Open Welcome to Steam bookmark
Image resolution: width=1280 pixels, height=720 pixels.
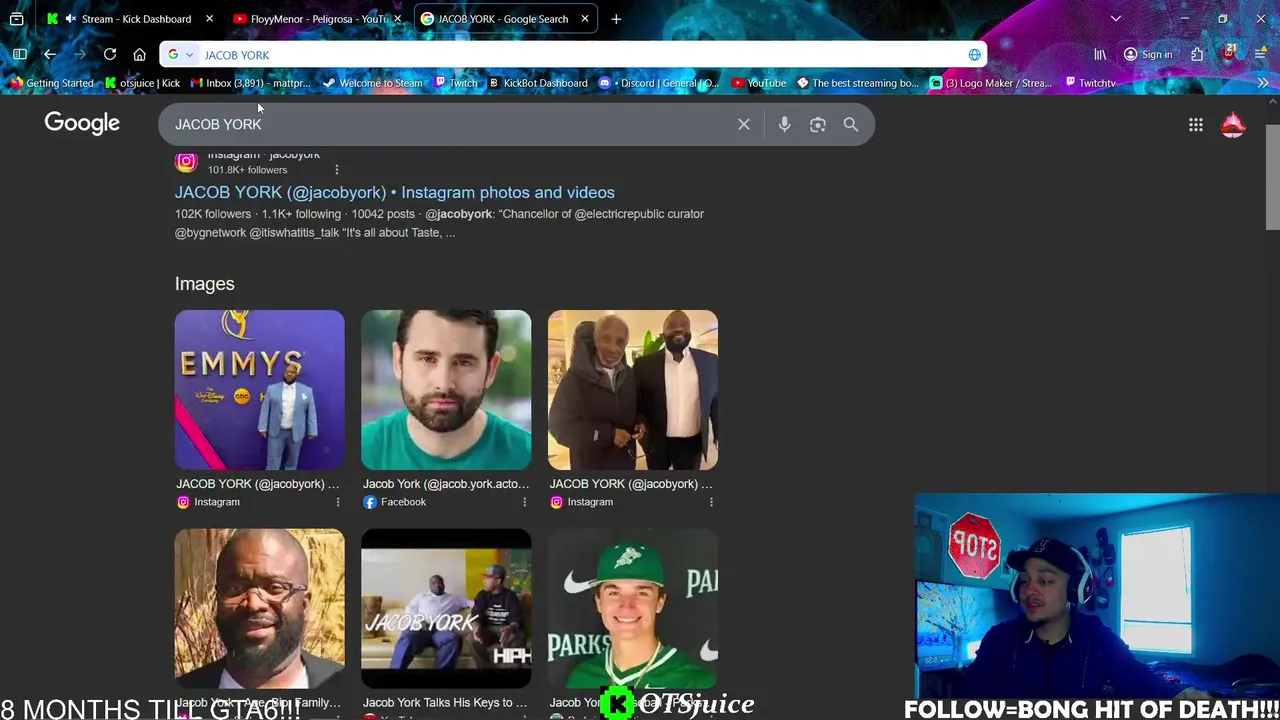coord(372,83)
